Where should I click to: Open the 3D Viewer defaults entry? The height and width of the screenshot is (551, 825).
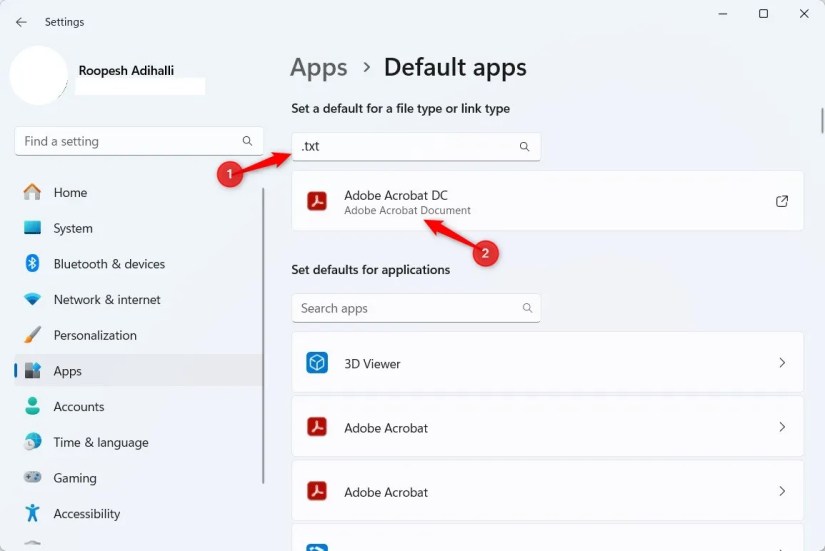coord(548,363)
